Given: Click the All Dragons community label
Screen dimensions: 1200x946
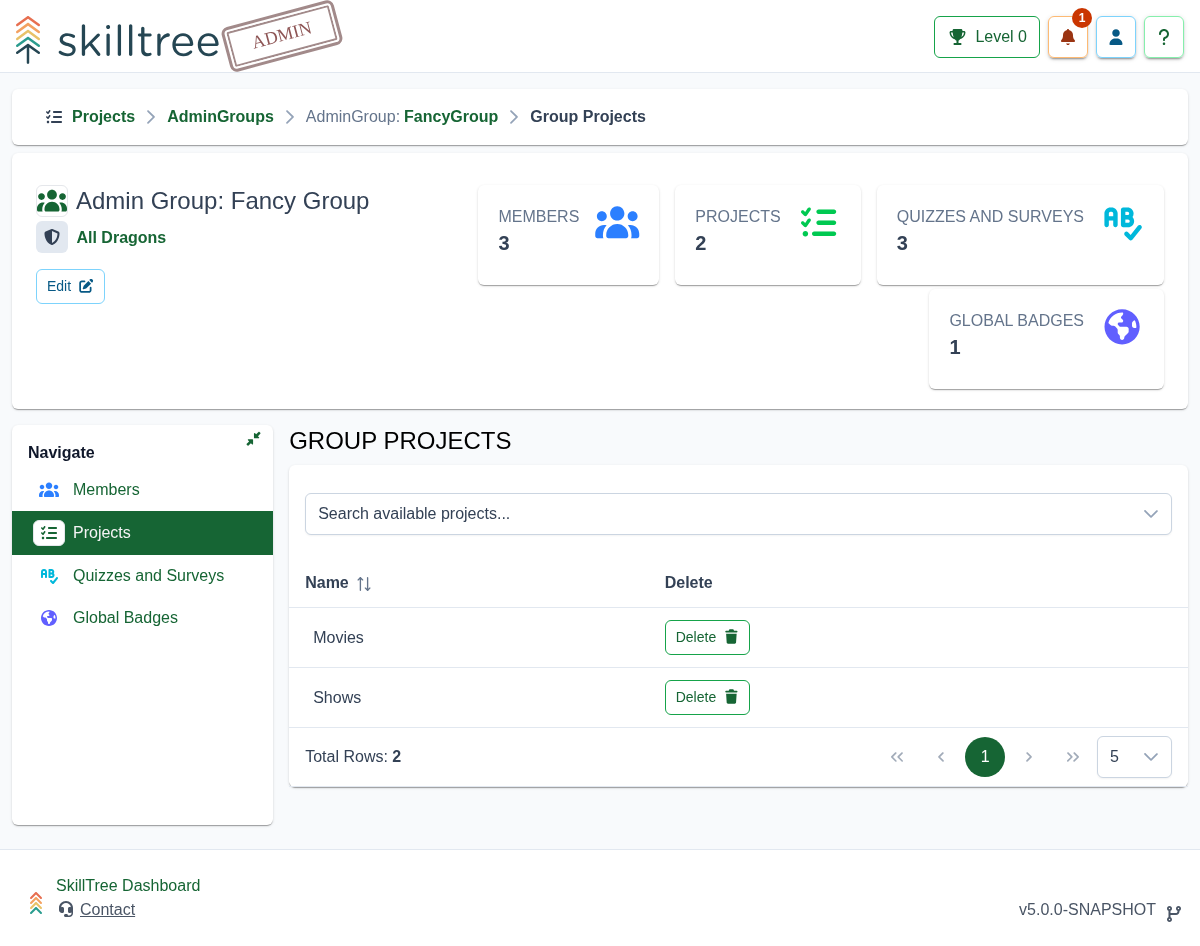Looking at the screenshot, I should click(121, 238).
